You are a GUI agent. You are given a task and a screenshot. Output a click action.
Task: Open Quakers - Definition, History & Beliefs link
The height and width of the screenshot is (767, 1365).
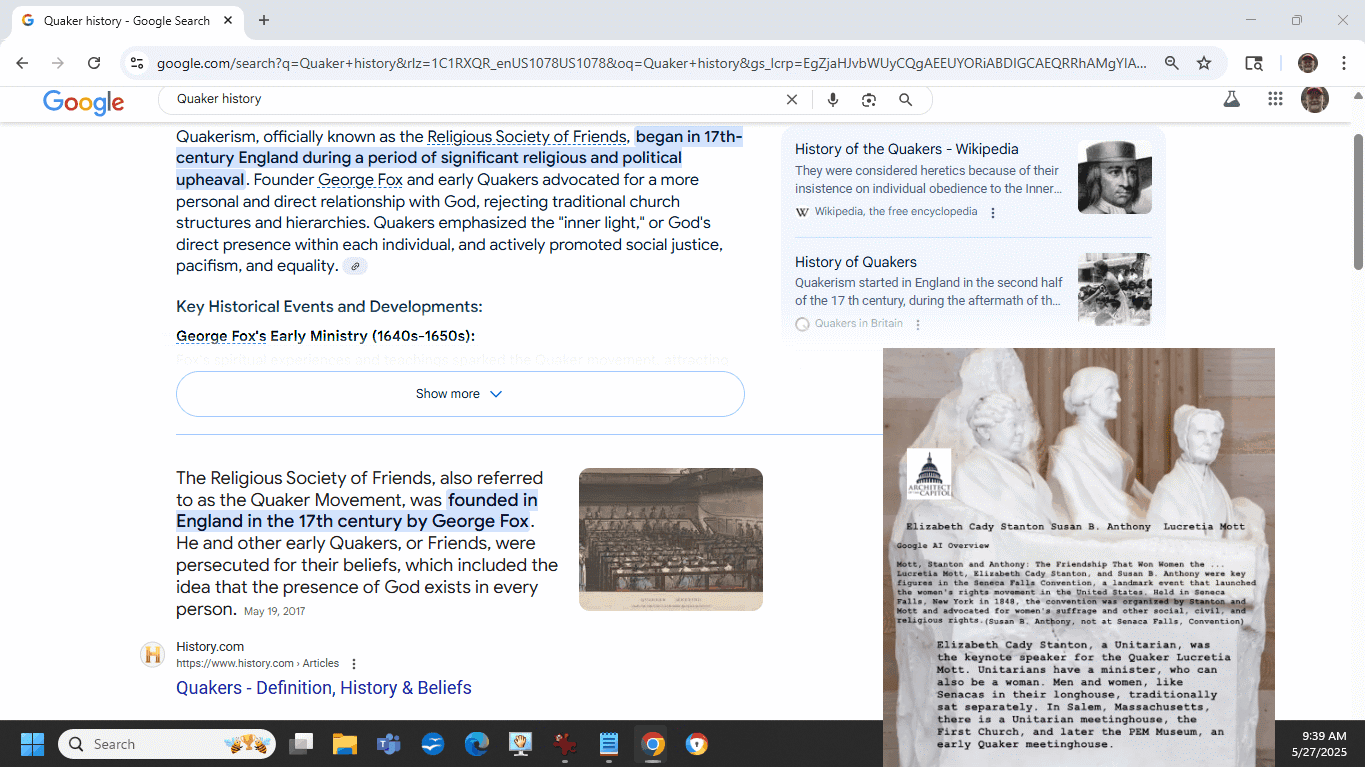pyautogui.click(x=324, y=688)
